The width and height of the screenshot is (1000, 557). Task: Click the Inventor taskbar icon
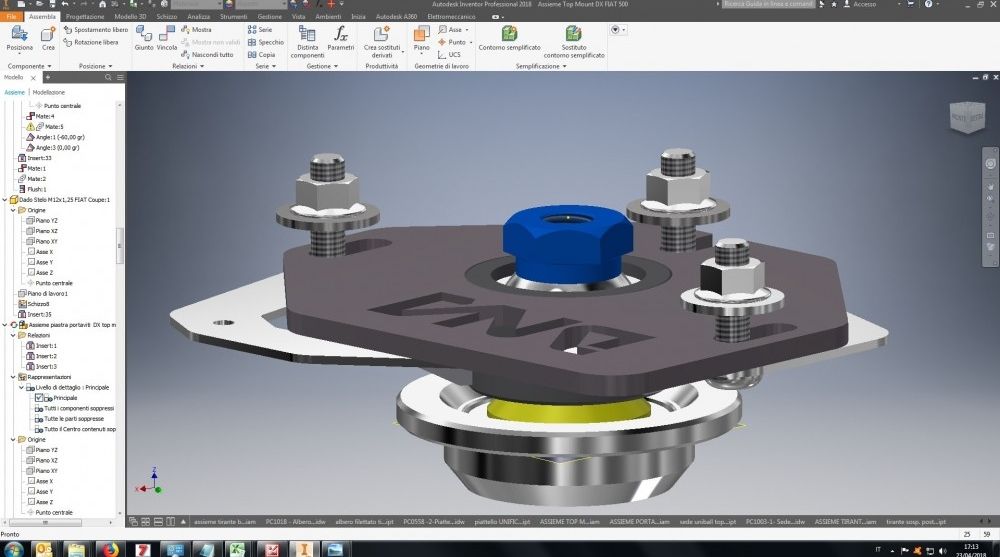[x=304, y=549]
